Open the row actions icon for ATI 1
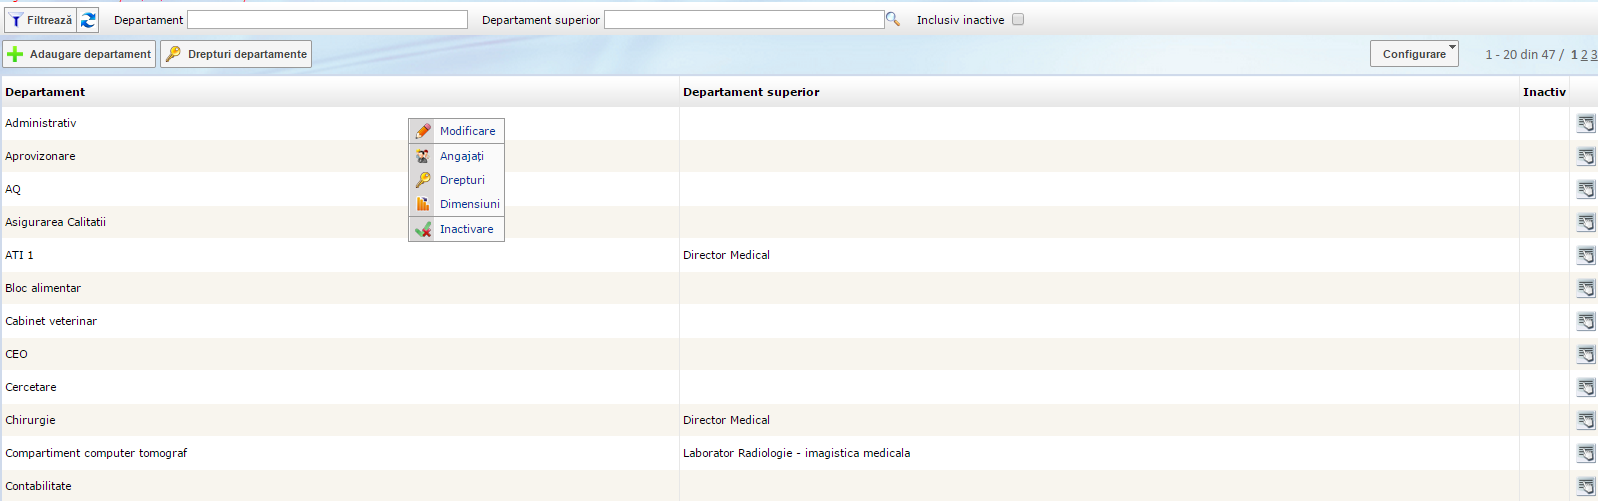The height and width of the screenshot is (501, 1598). pos(1586,256)
